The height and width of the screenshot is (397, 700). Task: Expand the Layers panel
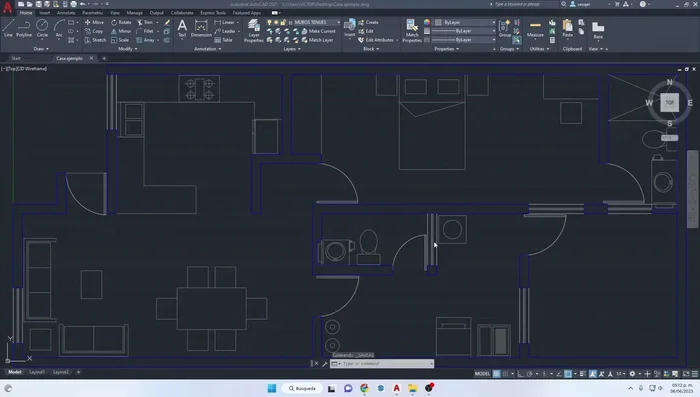click(292, 49)
